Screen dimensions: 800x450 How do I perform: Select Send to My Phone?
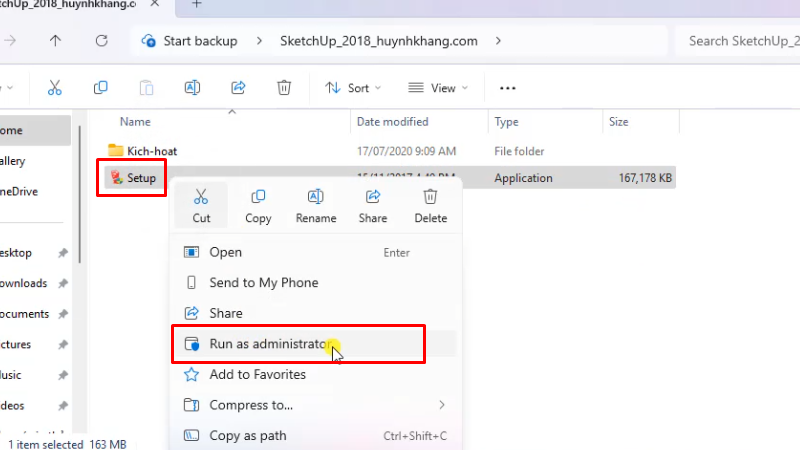(x=263, y=283)
